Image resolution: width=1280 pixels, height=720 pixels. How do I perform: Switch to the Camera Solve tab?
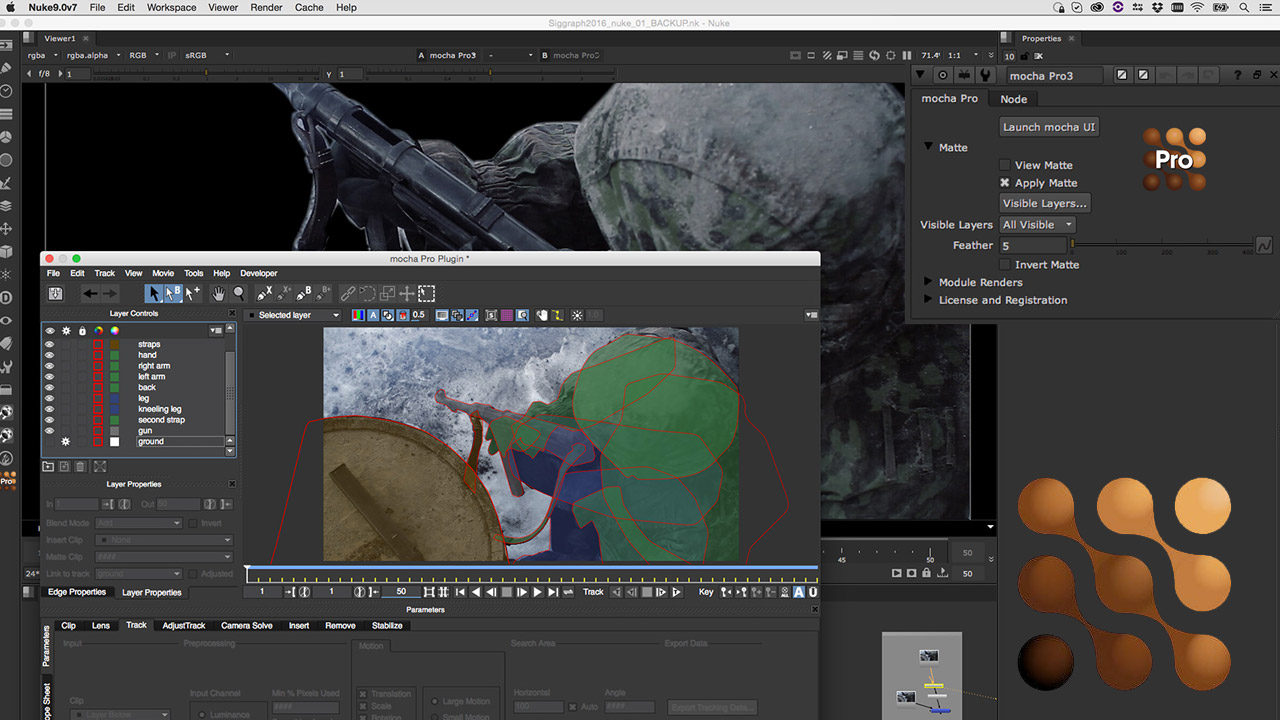247,625
